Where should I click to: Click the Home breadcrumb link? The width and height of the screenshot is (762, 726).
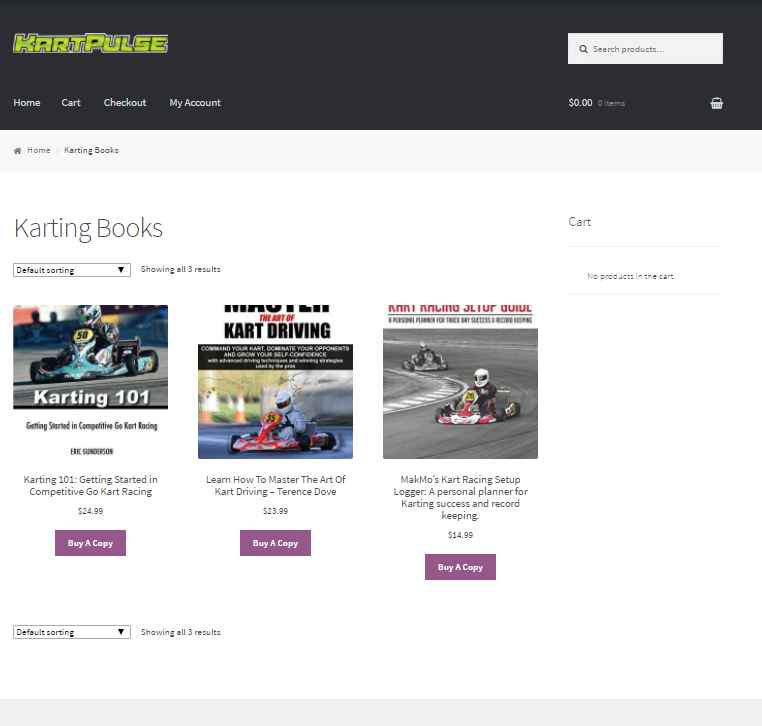point(39,150)
